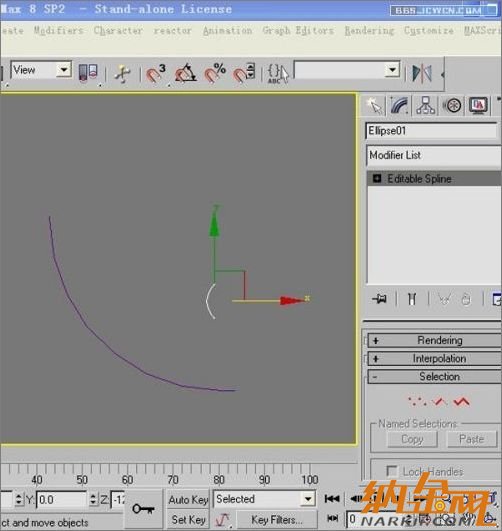502x531 pixels.
Task: Select Spline sub-object mode icon
Action: coord(462,402)
